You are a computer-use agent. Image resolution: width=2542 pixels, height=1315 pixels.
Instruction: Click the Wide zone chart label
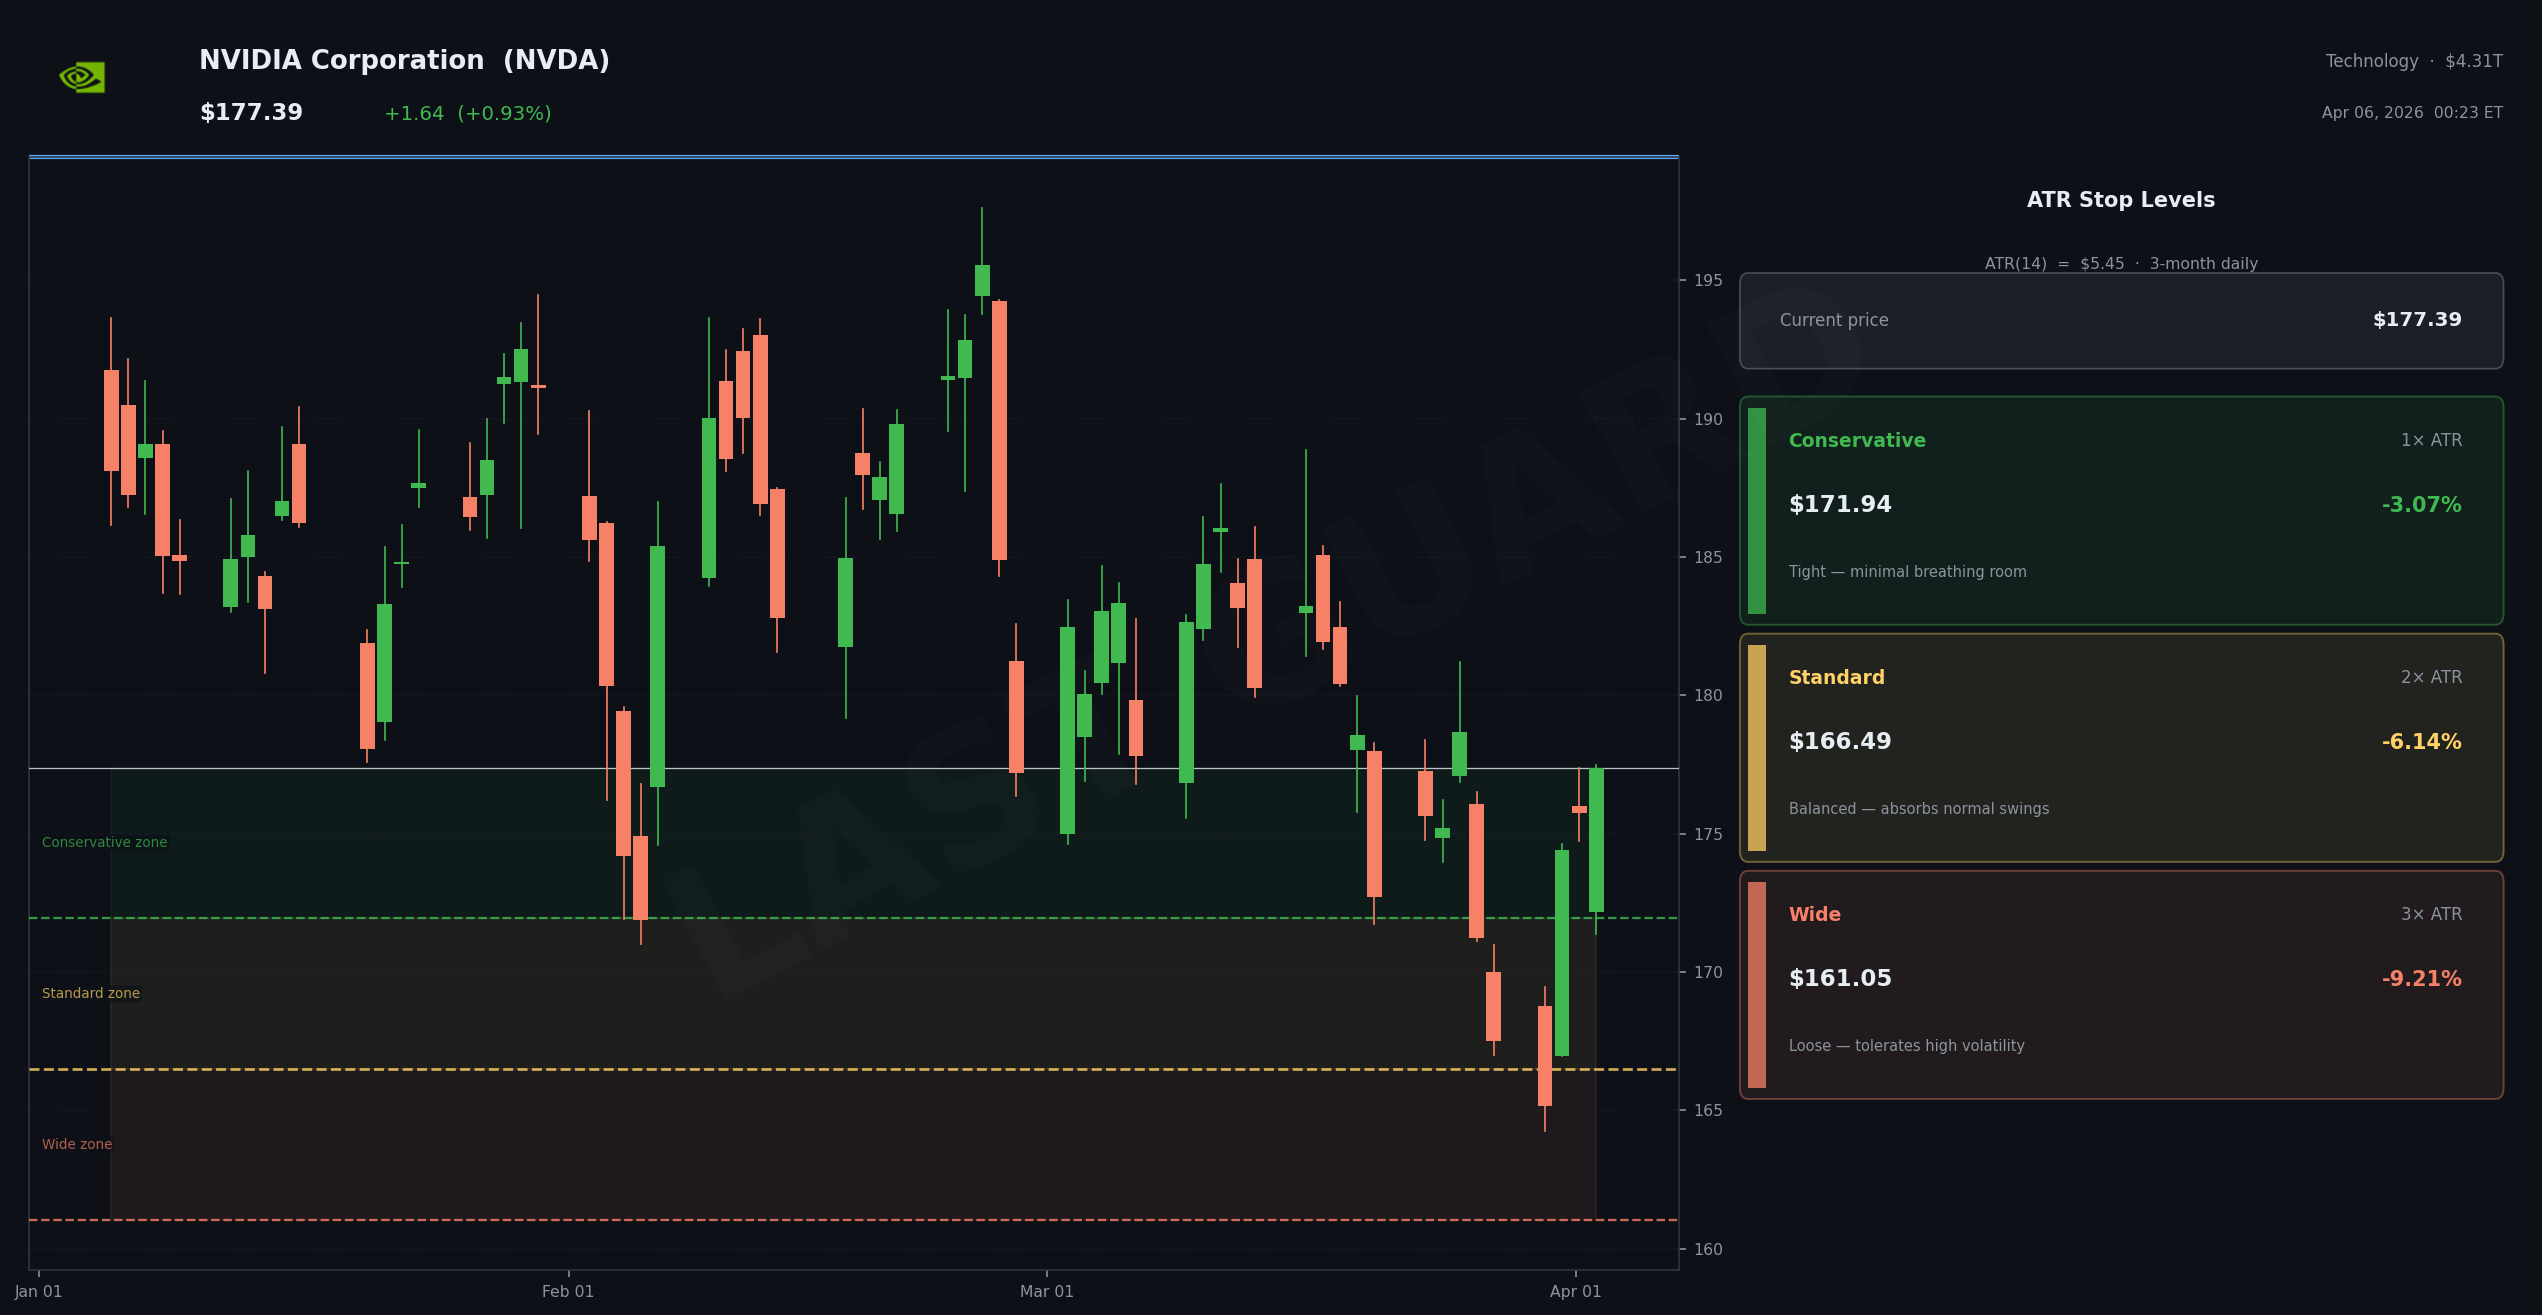pyautogui.click(x=77, y=1144)
